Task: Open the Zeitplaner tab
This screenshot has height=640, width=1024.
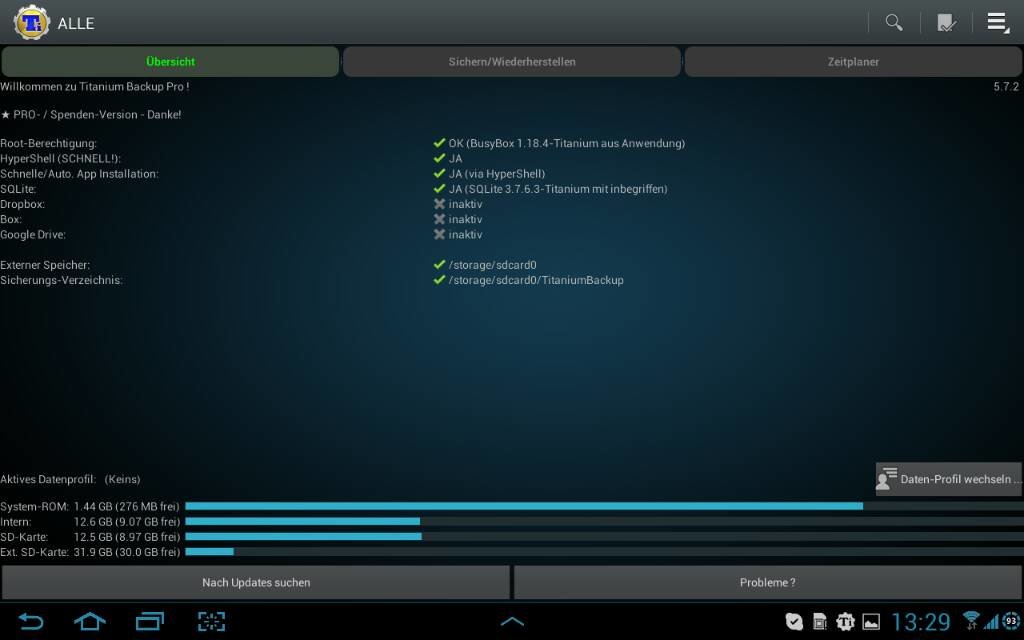Action: coord(853,61)
